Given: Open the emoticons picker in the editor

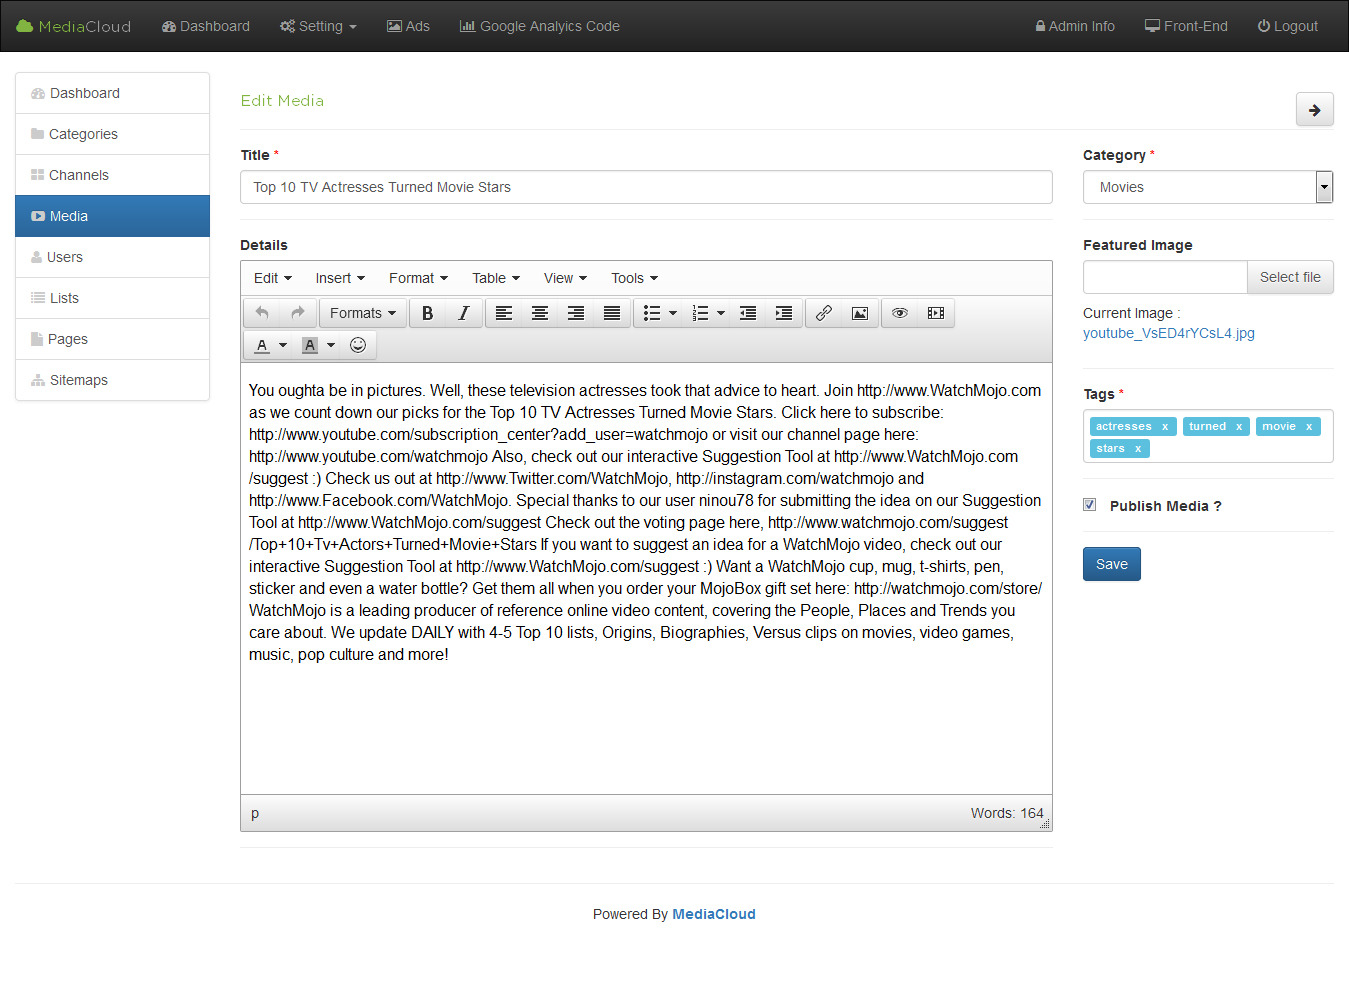Looking at the screenshot, I should pyautogui.click(x=358, y=345).
